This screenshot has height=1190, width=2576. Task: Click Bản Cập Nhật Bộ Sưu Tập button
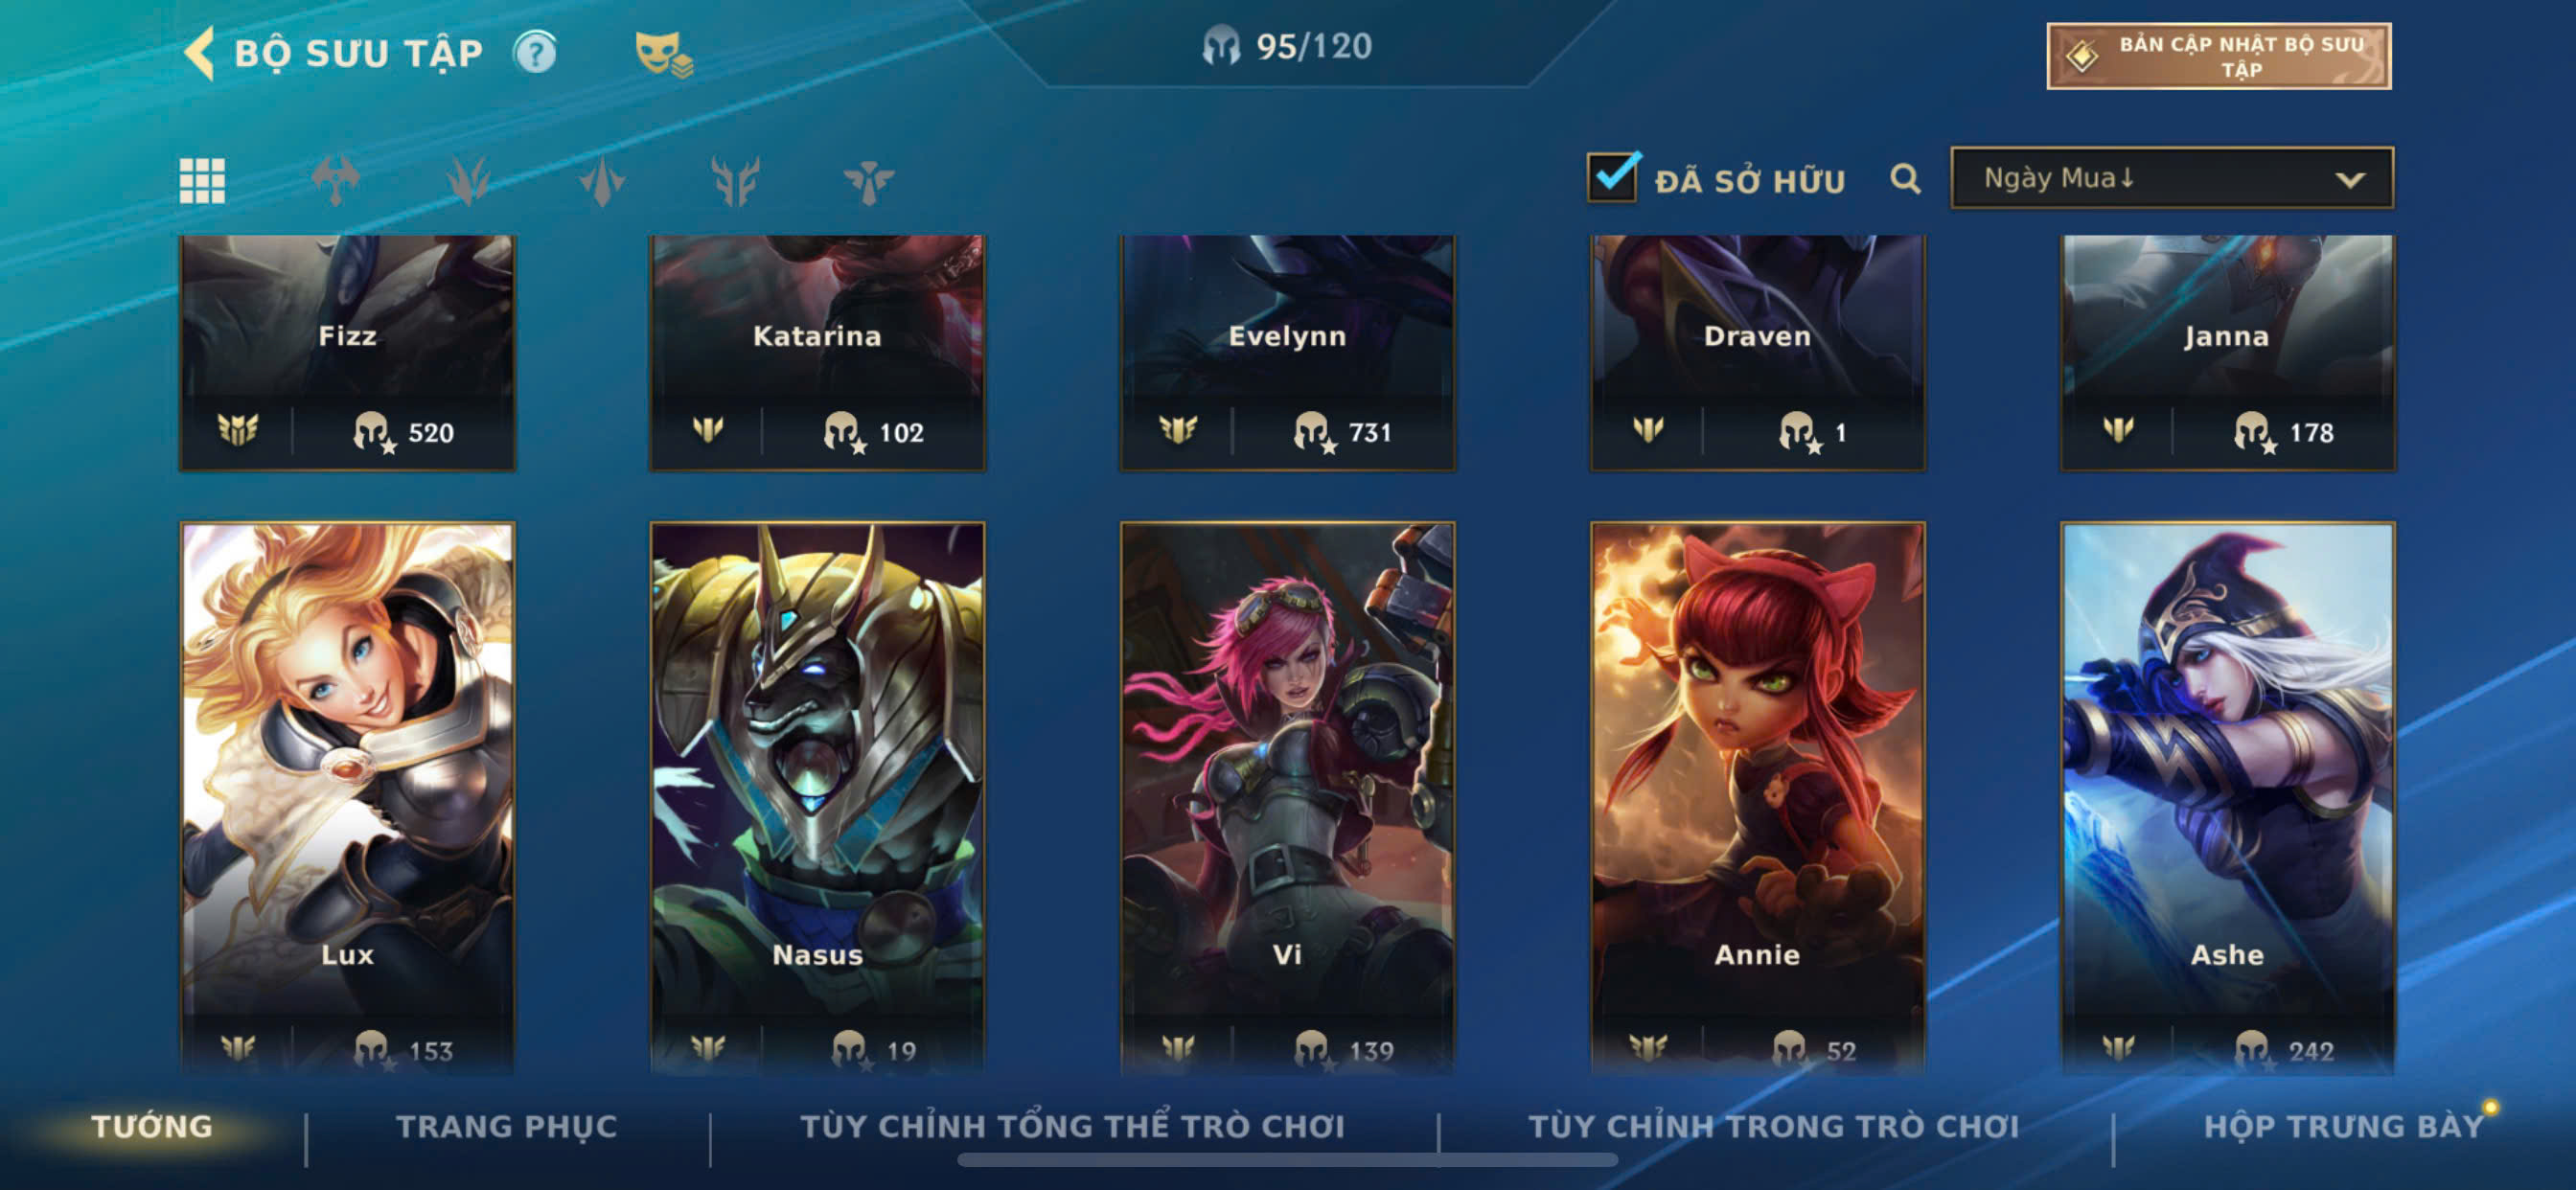2218,56
